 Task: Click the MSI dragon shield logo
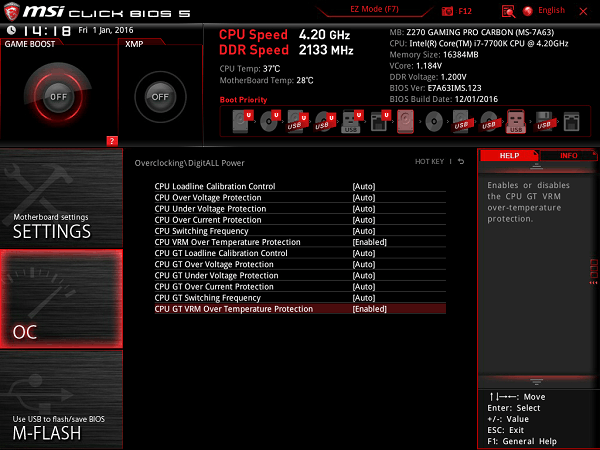[x=11, y=11]
